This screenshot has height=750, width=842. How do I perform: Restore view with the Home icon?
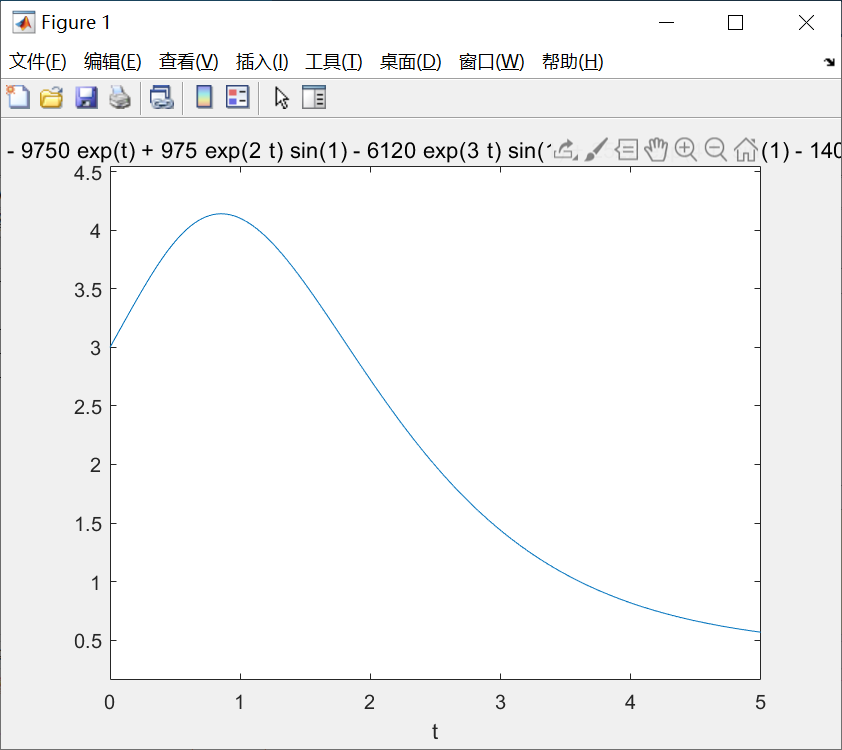click(x=746, y=150)
